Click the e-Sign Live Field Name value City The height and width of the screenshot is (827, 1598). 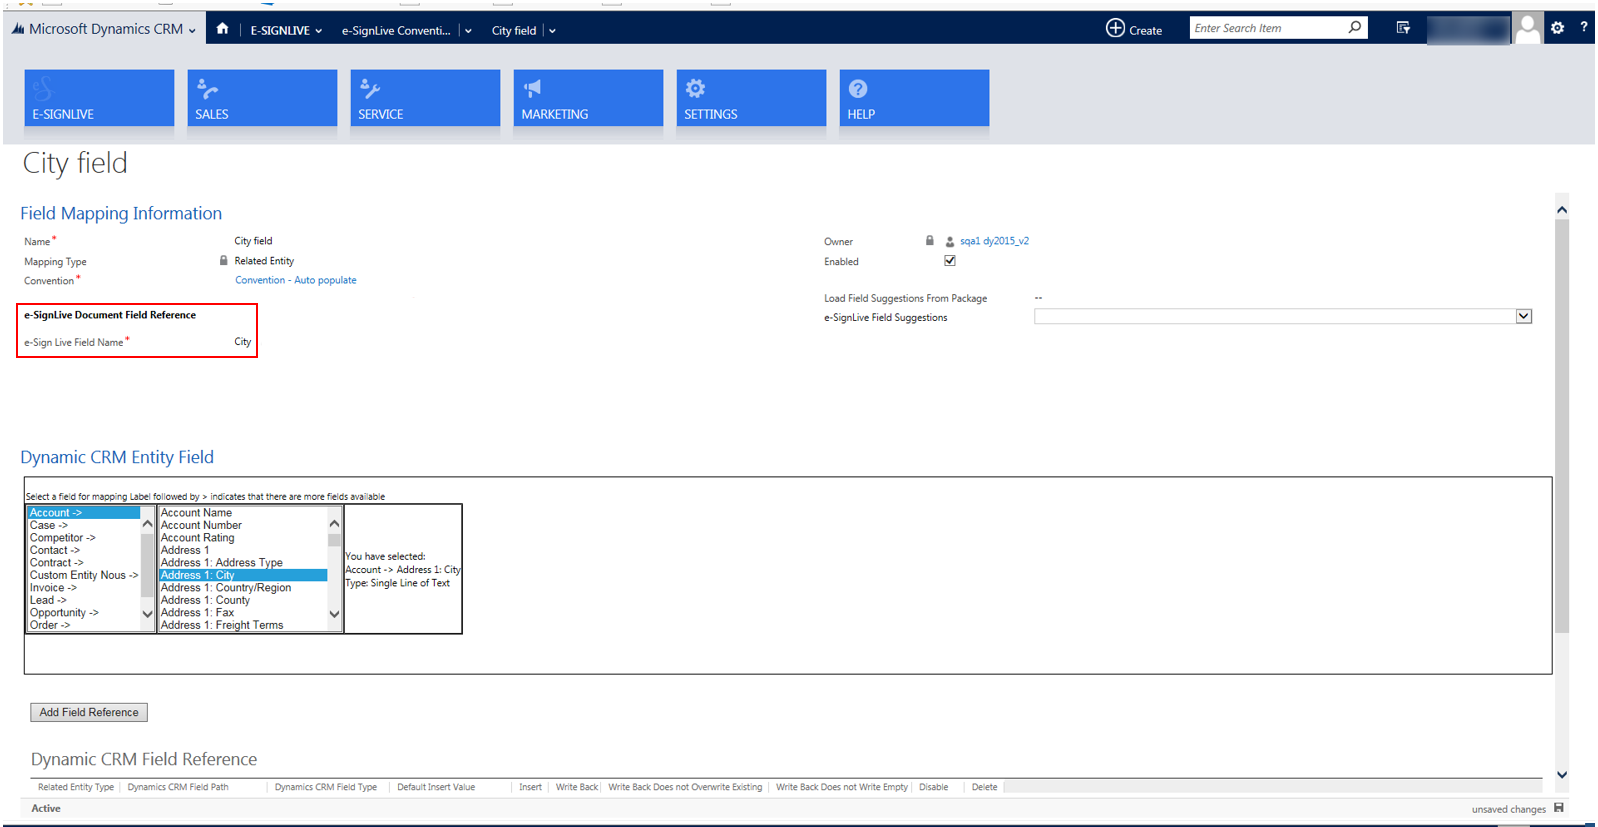243,342
